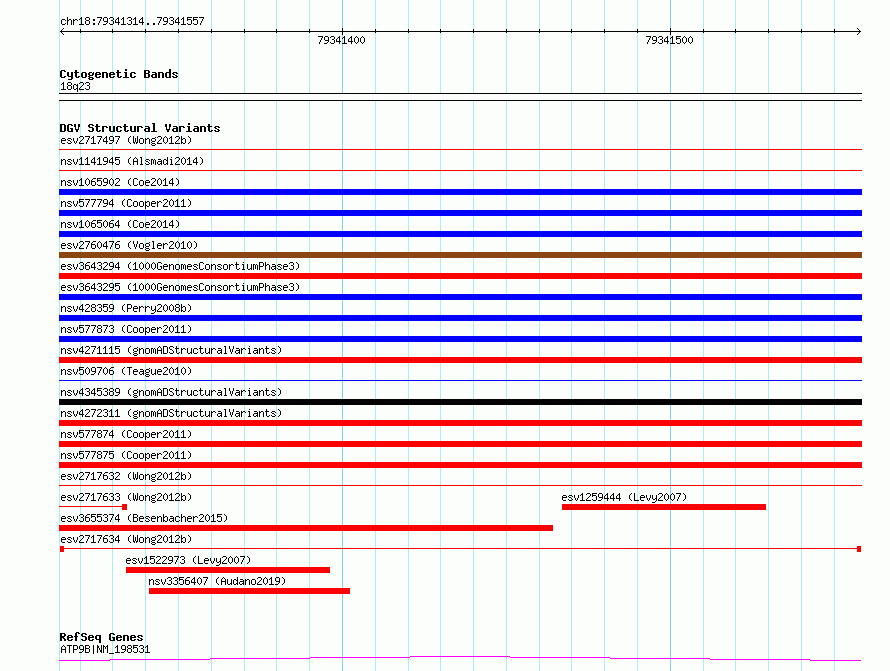Click the blue bar under esv3643295
The height and width of the screenshot is (671, 890).
[x=460, y=297]
